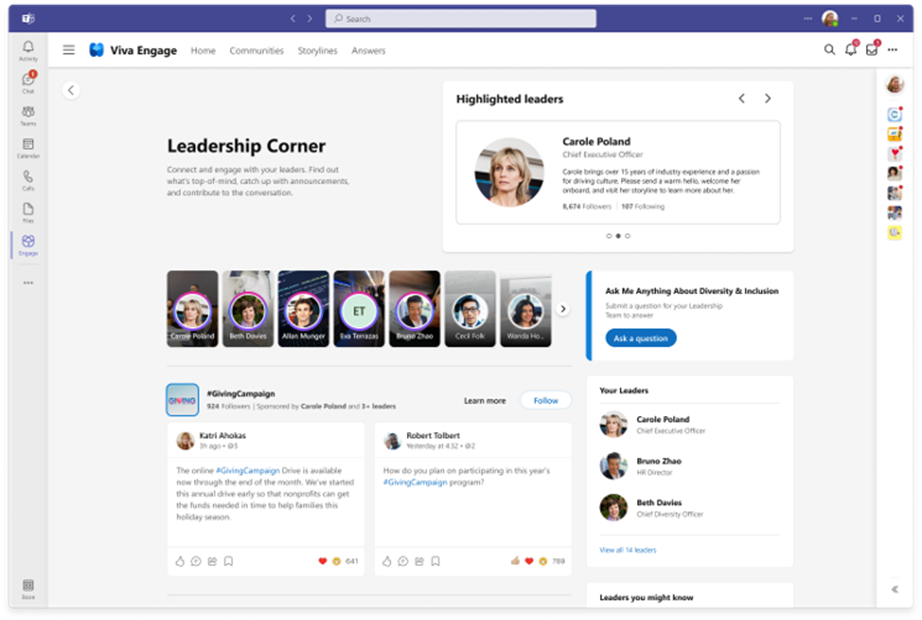Share Robert Tolbert's post

(x=419, y=561)
